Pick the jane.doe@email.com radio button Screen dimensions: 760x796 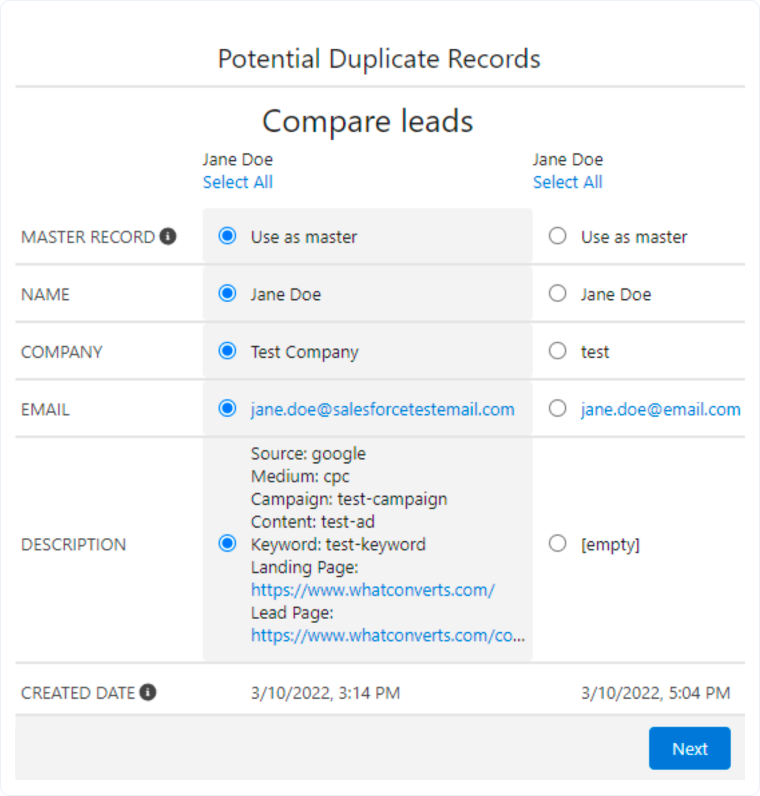[557, 408]
